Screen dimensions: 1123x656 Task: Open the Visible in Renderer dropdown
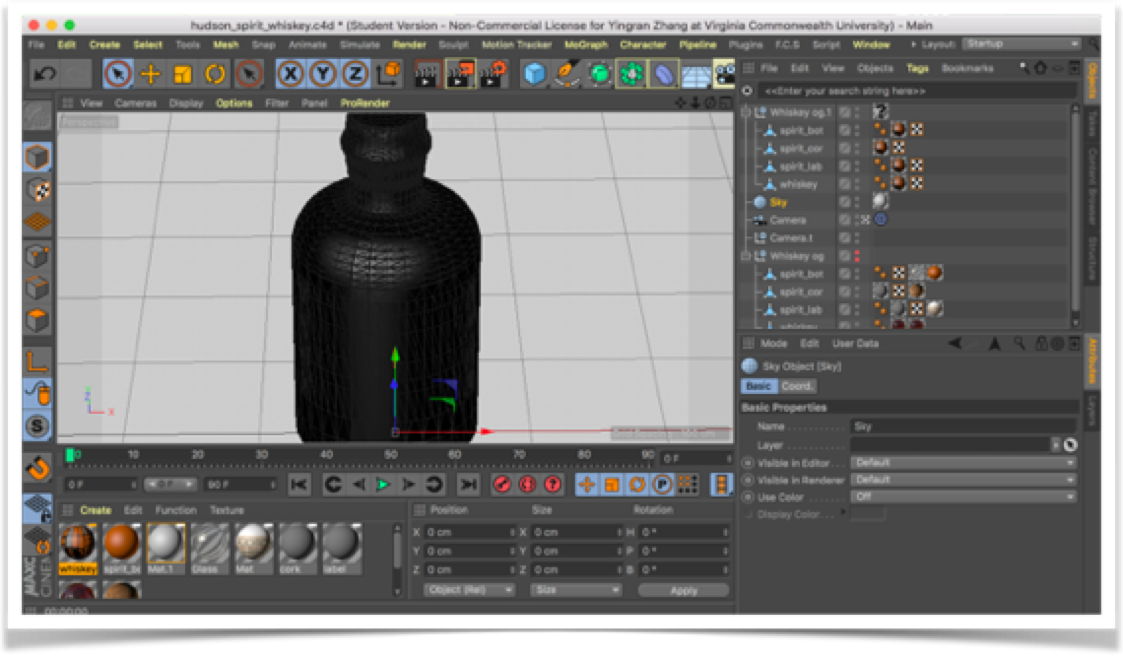pyautogui.click(x=963, y=480)
